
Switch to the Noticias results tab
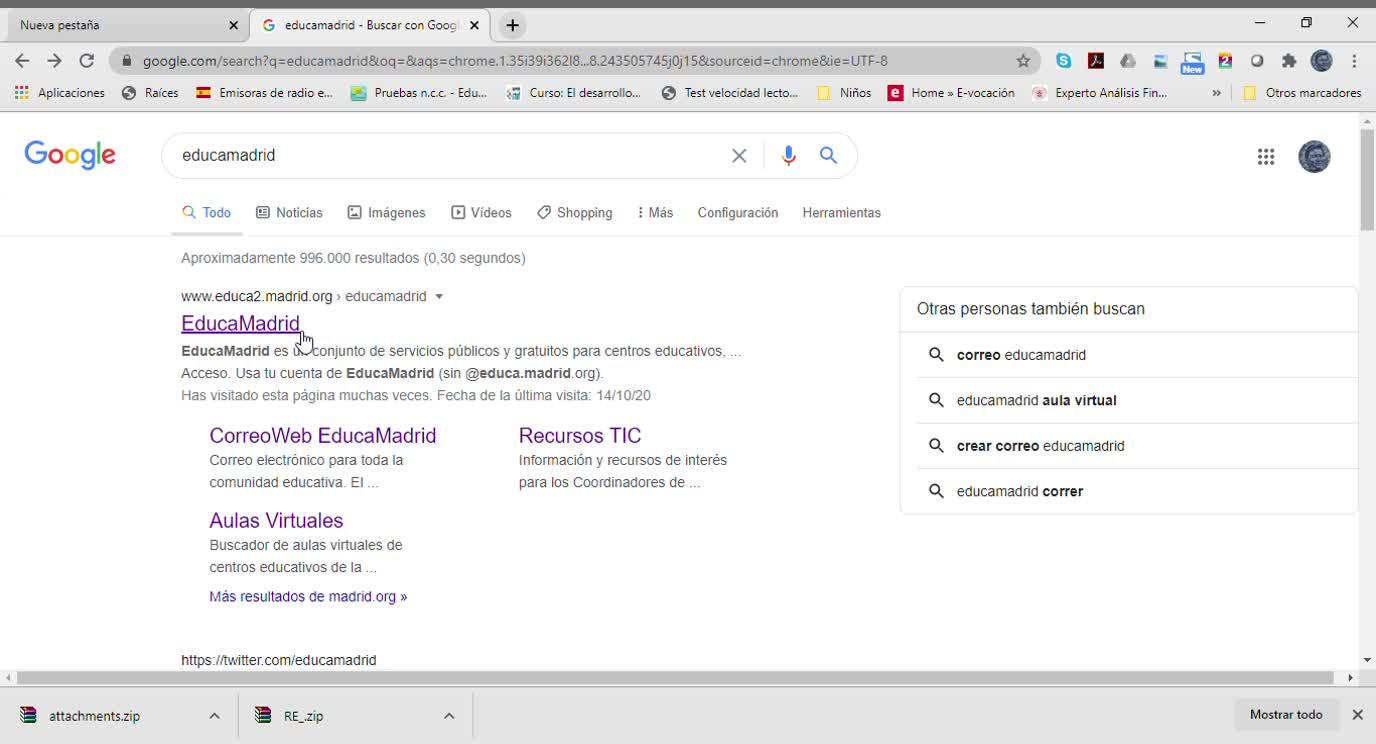tap(289, 213)
